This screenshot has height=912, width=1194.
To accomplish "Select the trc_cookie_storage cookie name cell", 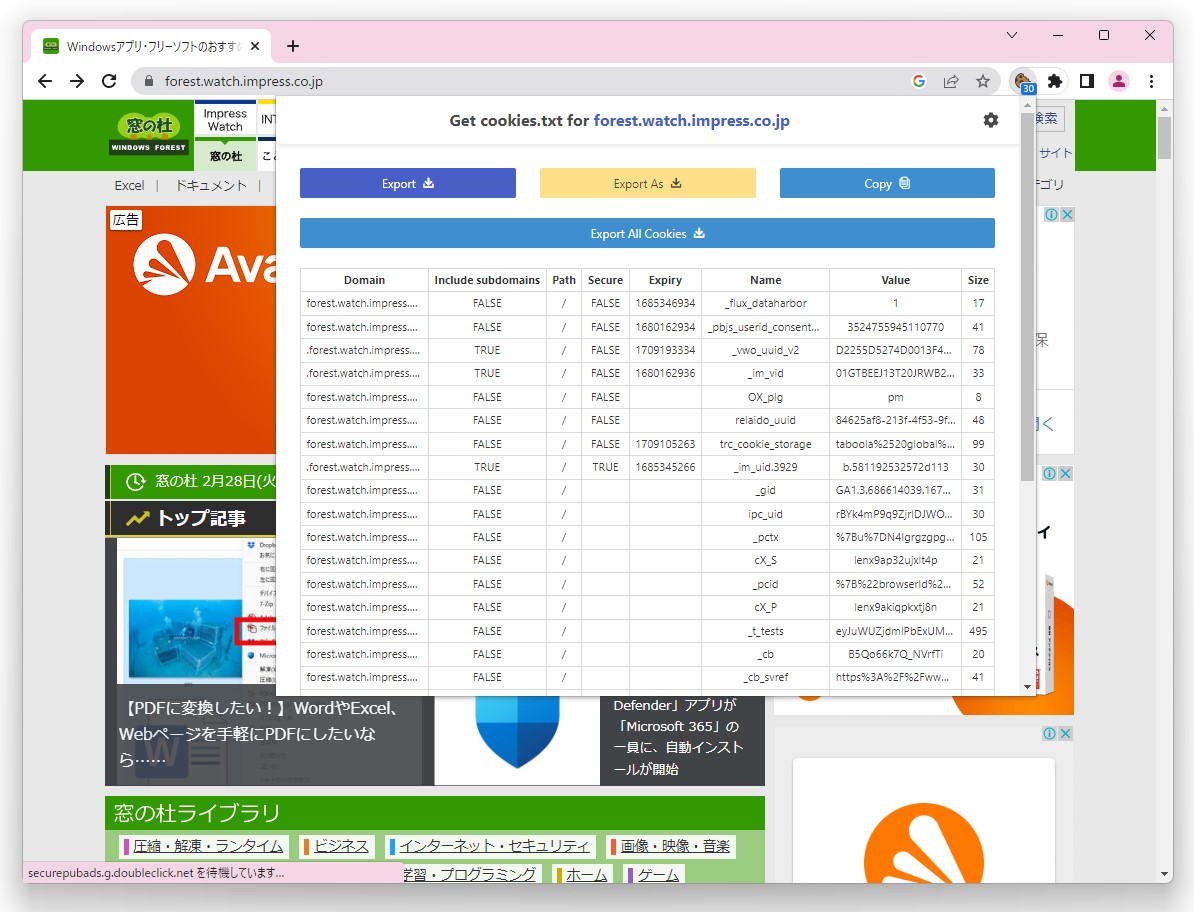I will coord(765,444).
